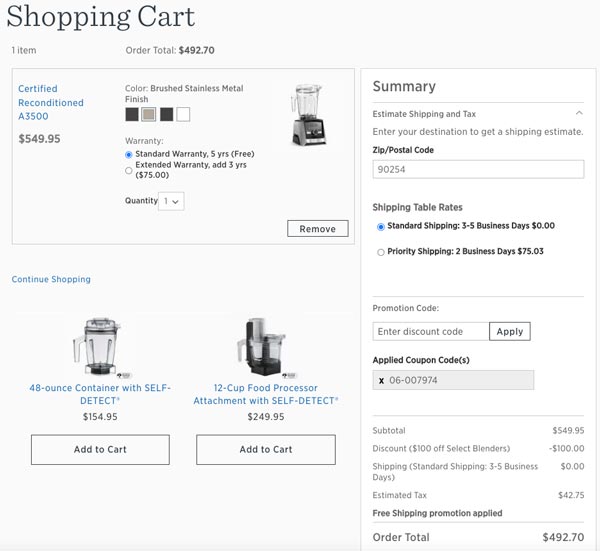Remove applied coupon code 06-007974

(x=381, y=380)
